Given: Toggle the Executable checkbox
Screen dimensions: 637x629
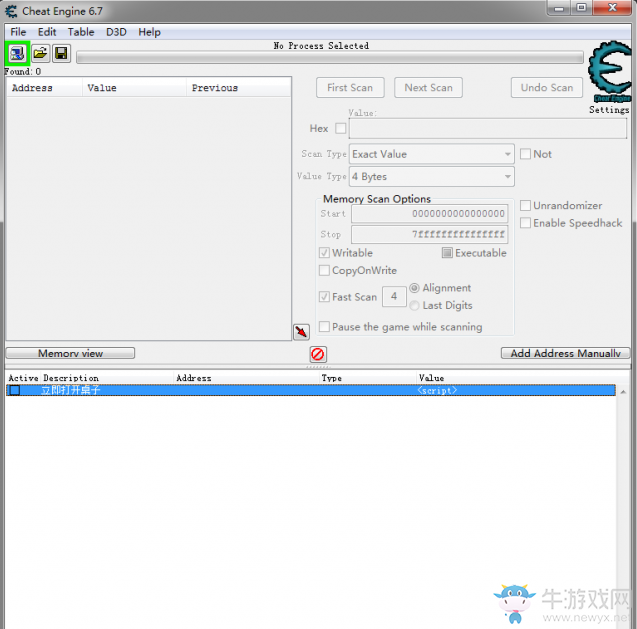Looking at the screenshot, I should [447, 253].
